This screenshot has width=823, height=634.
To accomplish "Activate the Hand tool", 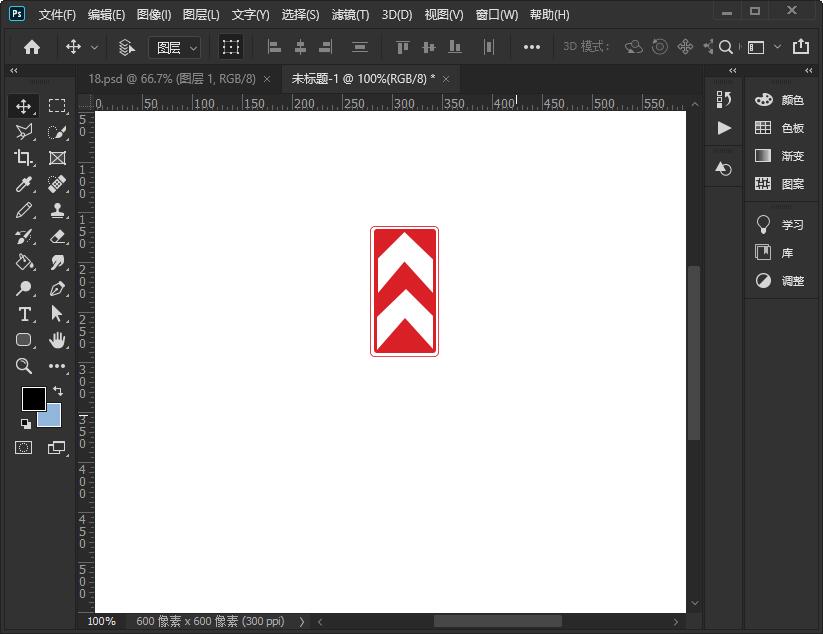I will pyautogui.click(x=57, y=340).
